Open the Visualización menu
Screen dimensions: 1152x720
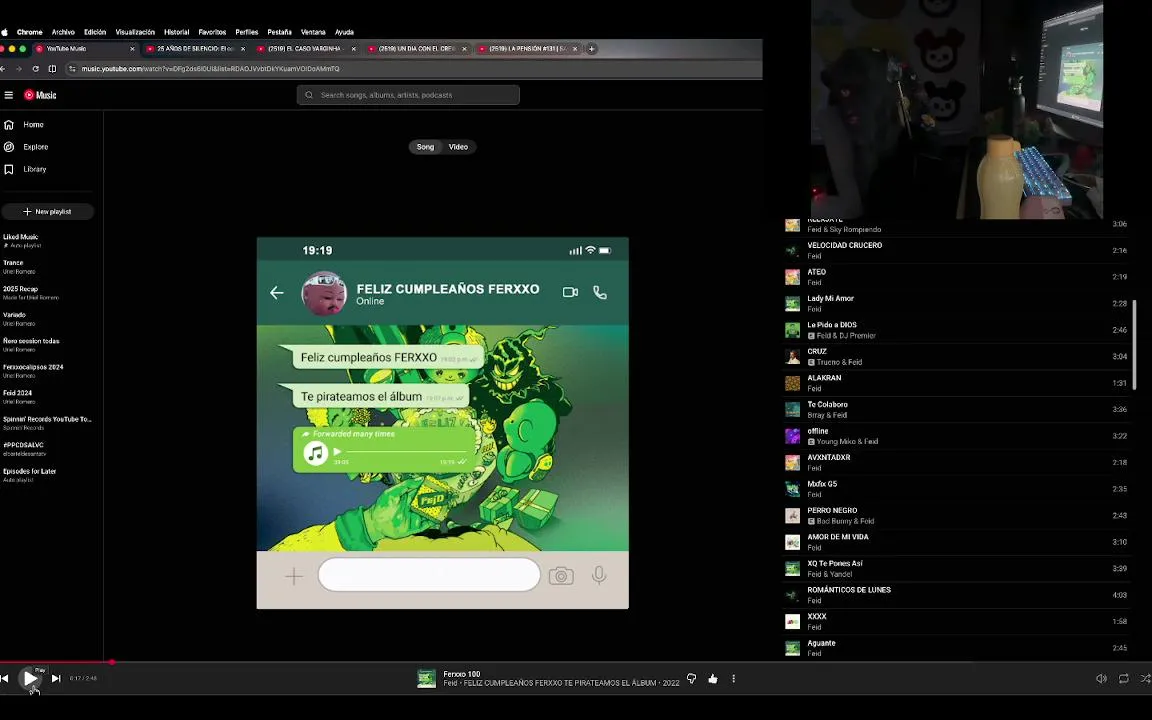tap(135, 32)
